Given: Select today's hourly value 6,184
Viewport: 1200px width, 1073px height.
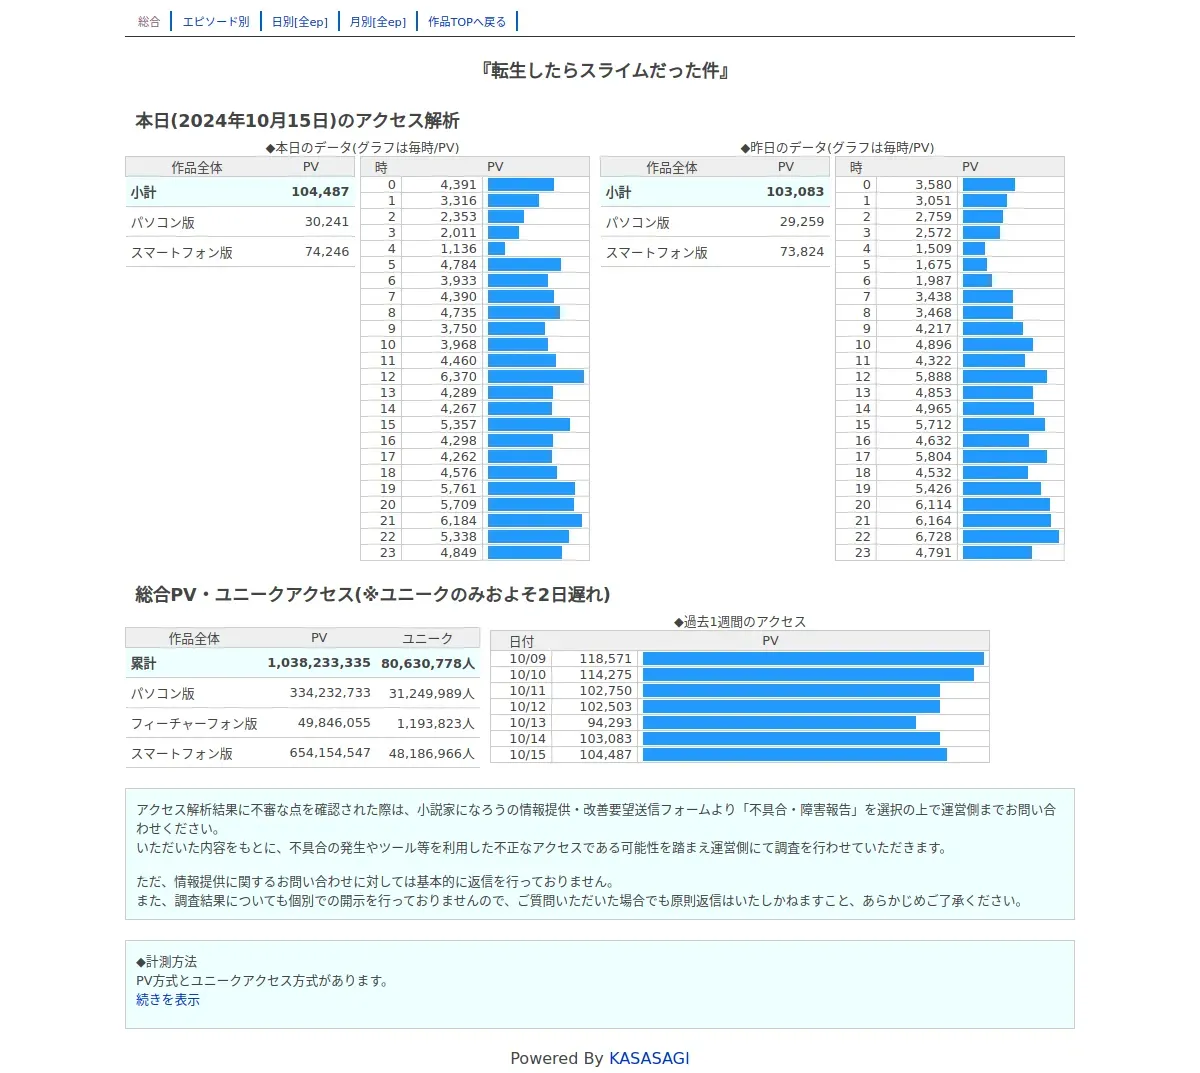Looking at the screenshot, I should tap(458, 521).
